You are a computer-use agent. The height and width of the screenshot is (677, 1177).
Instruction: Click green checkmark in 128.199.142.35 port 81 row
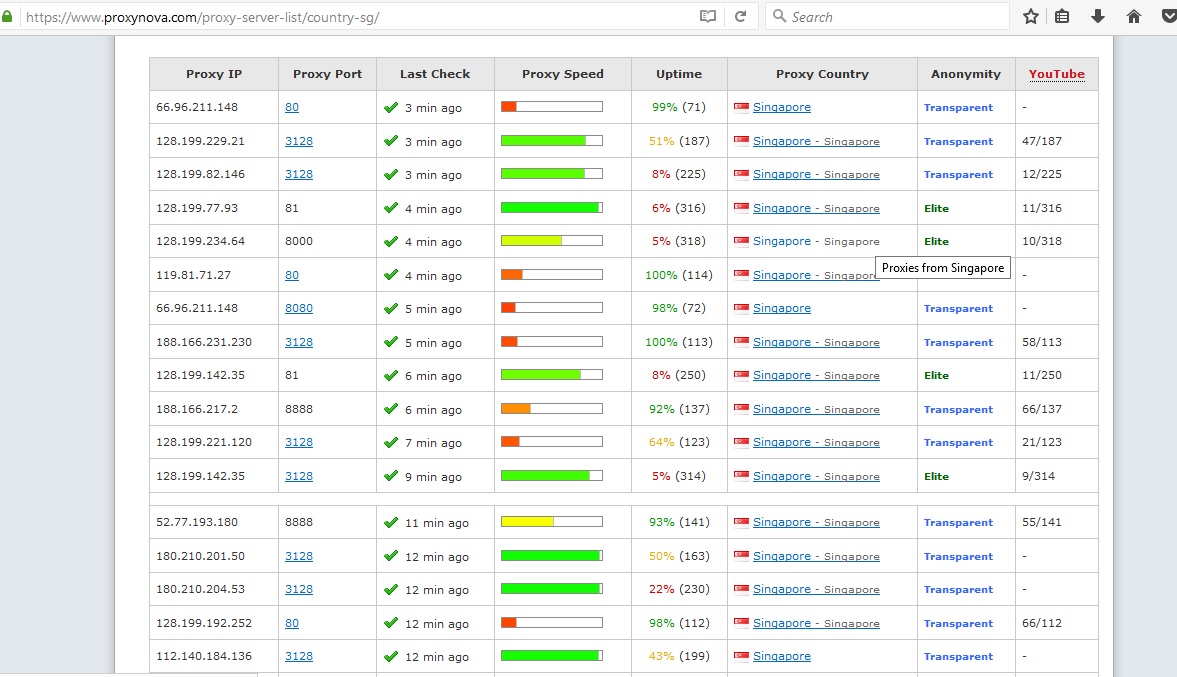click(391, 375)
